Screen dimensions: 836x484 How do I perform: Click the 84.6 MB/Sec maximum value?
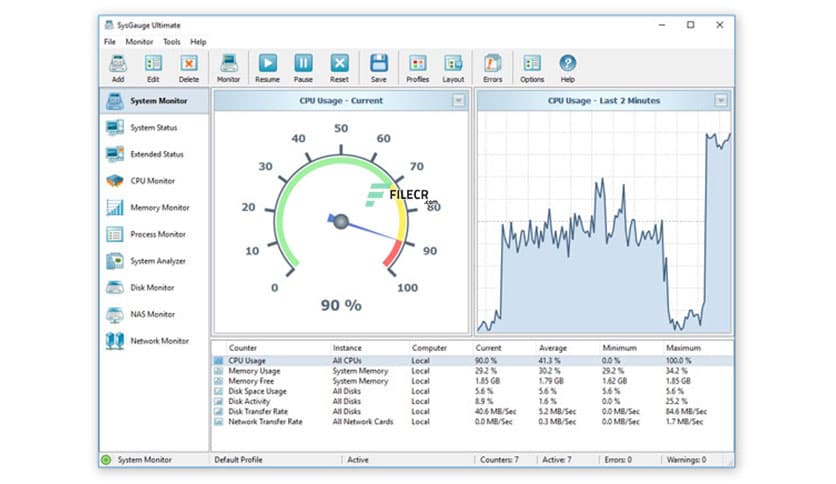click(x=686, y=412)
